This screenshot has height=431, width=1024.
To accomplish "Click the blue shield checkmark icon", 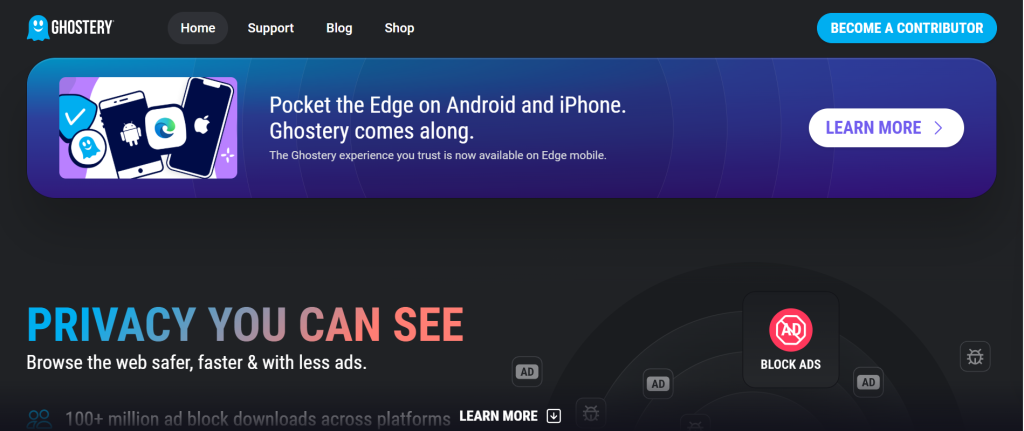I will [74, 117].
